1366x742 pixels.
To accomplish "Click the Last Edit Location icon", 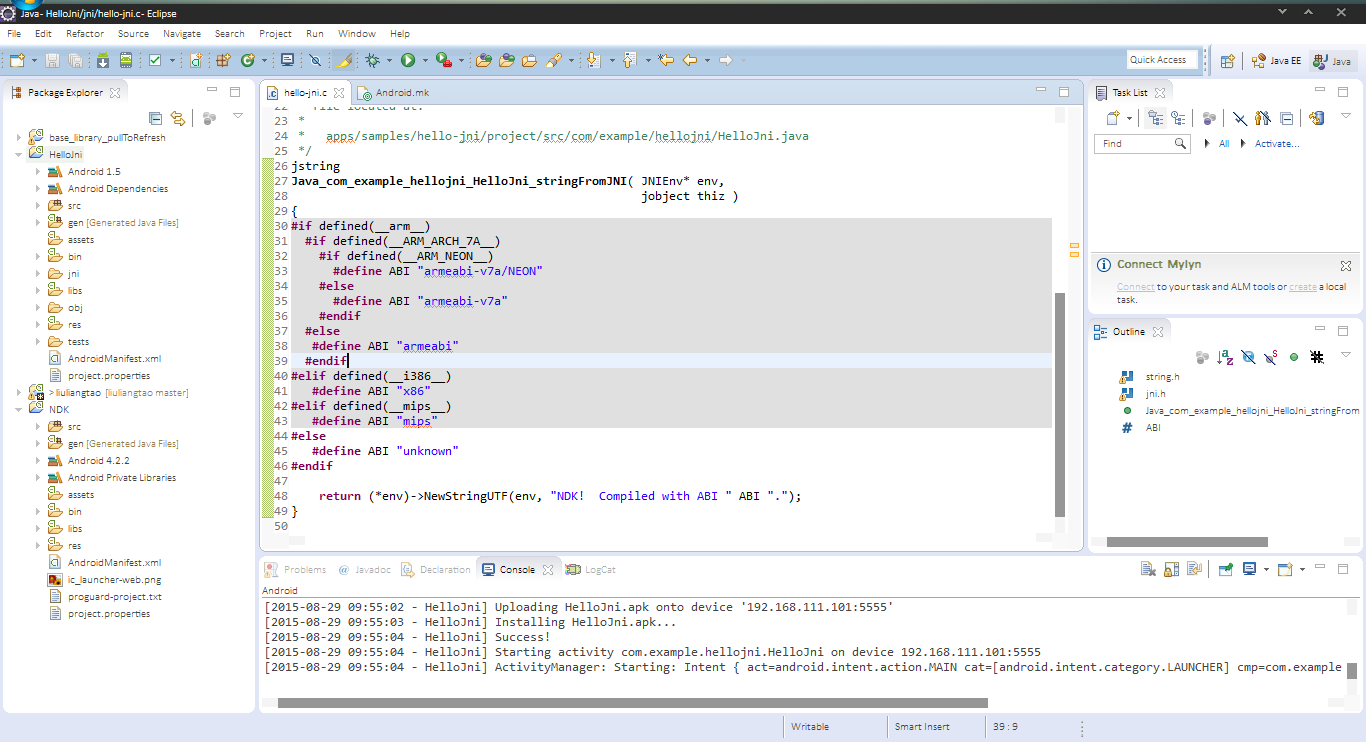I will tap(665, 60).
